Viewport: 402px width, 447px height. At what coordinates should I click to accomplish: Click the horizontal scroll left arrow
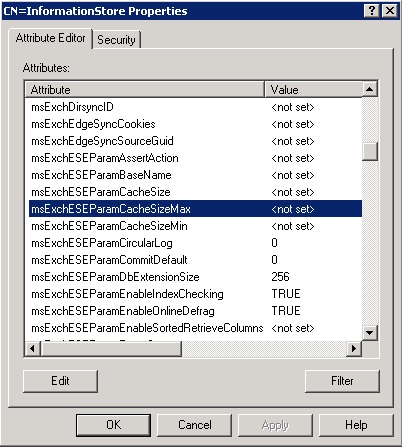click(x=32, y=349)
